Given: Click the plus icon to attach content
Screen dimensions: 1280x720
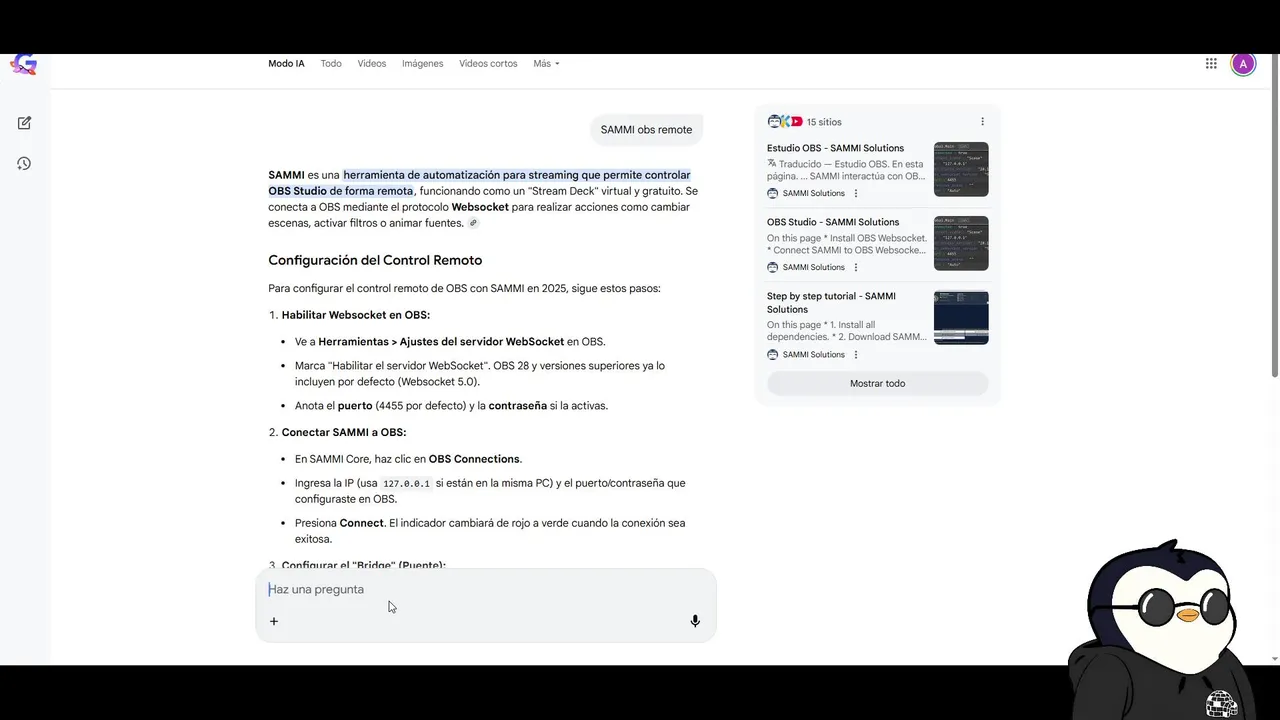Looking at the screenshot, I should (x=274, y=621).
